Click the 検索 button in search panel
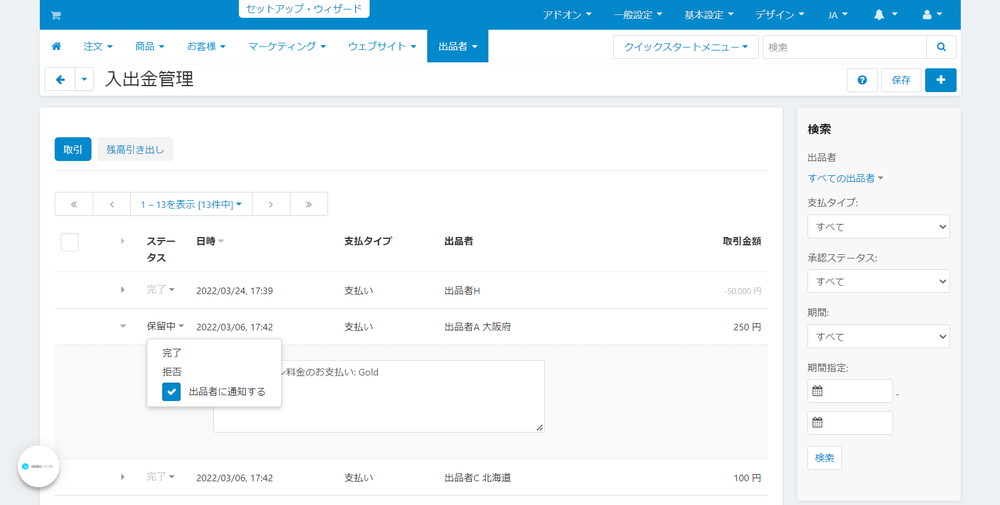Screen dimensions: 1000x505 (x=825, y=458)
